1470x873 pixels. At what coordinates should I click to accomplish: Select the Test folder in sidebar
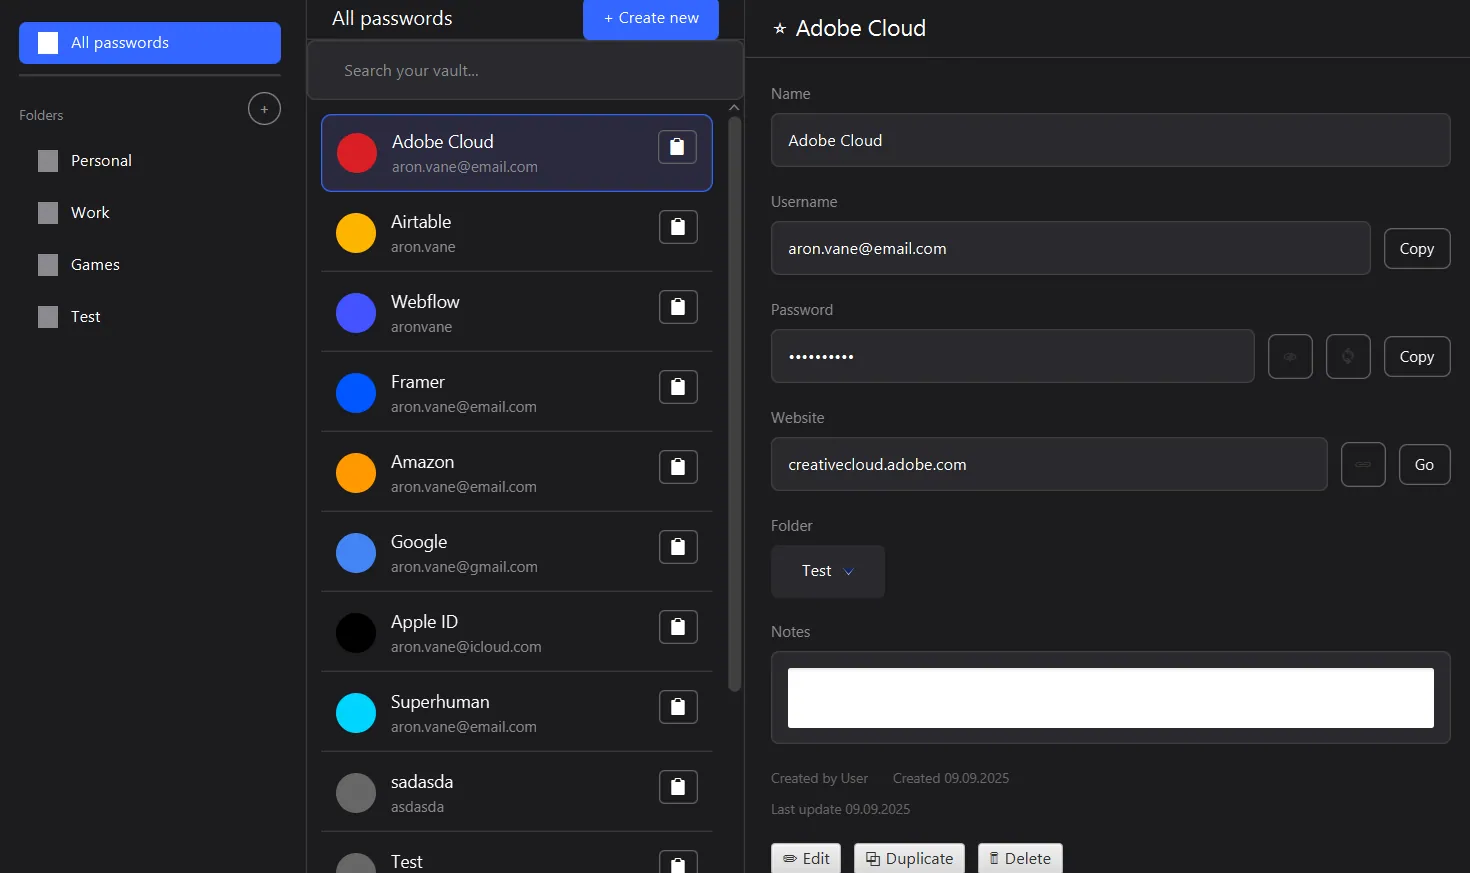150,317
